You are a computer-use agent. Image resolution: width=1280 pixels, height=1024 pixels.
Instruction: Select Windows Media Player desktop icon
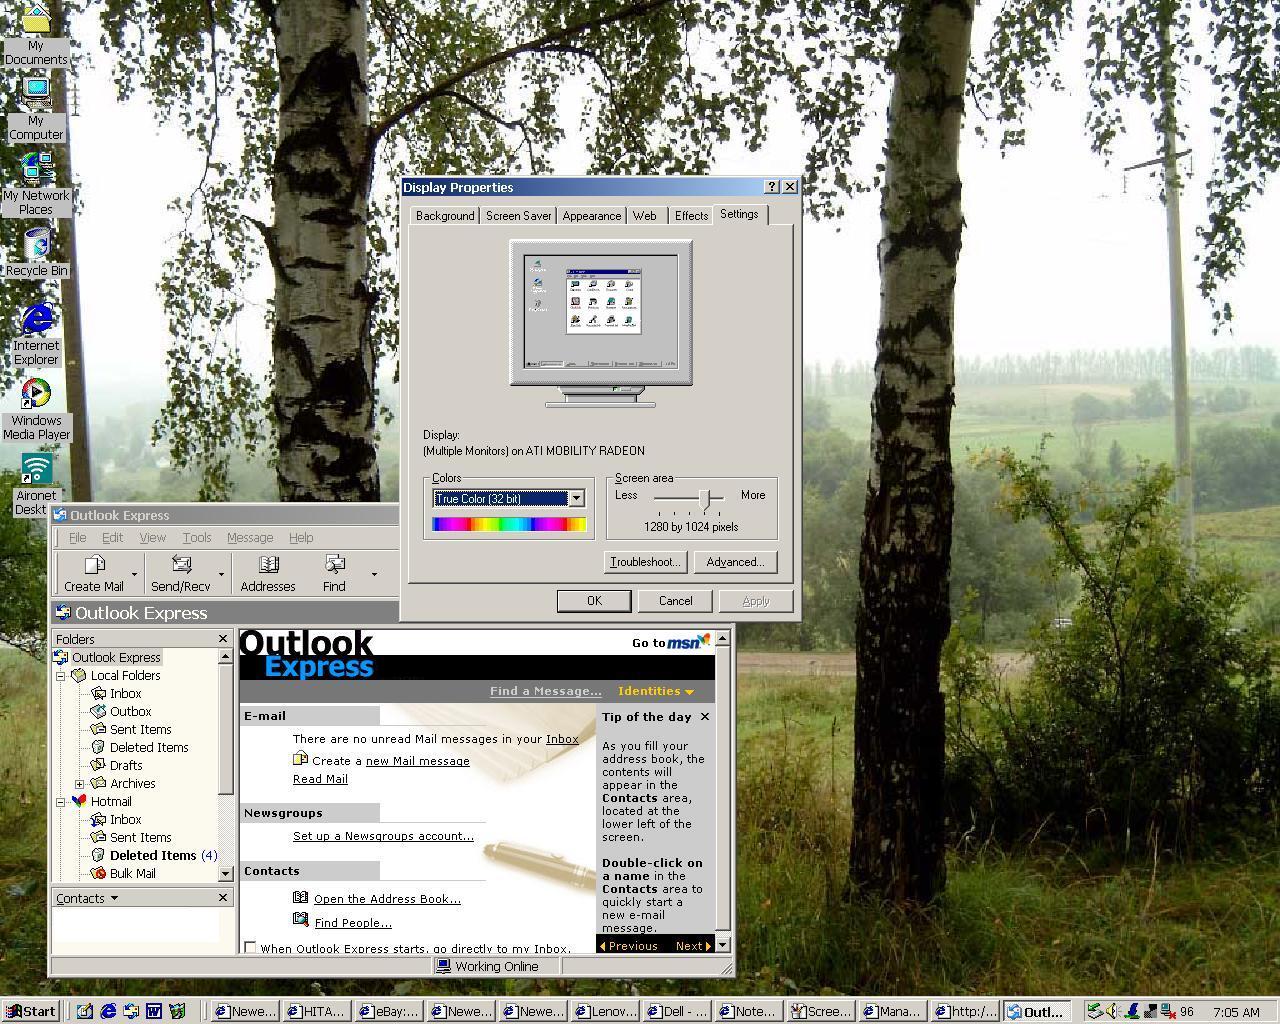point(36,410)
